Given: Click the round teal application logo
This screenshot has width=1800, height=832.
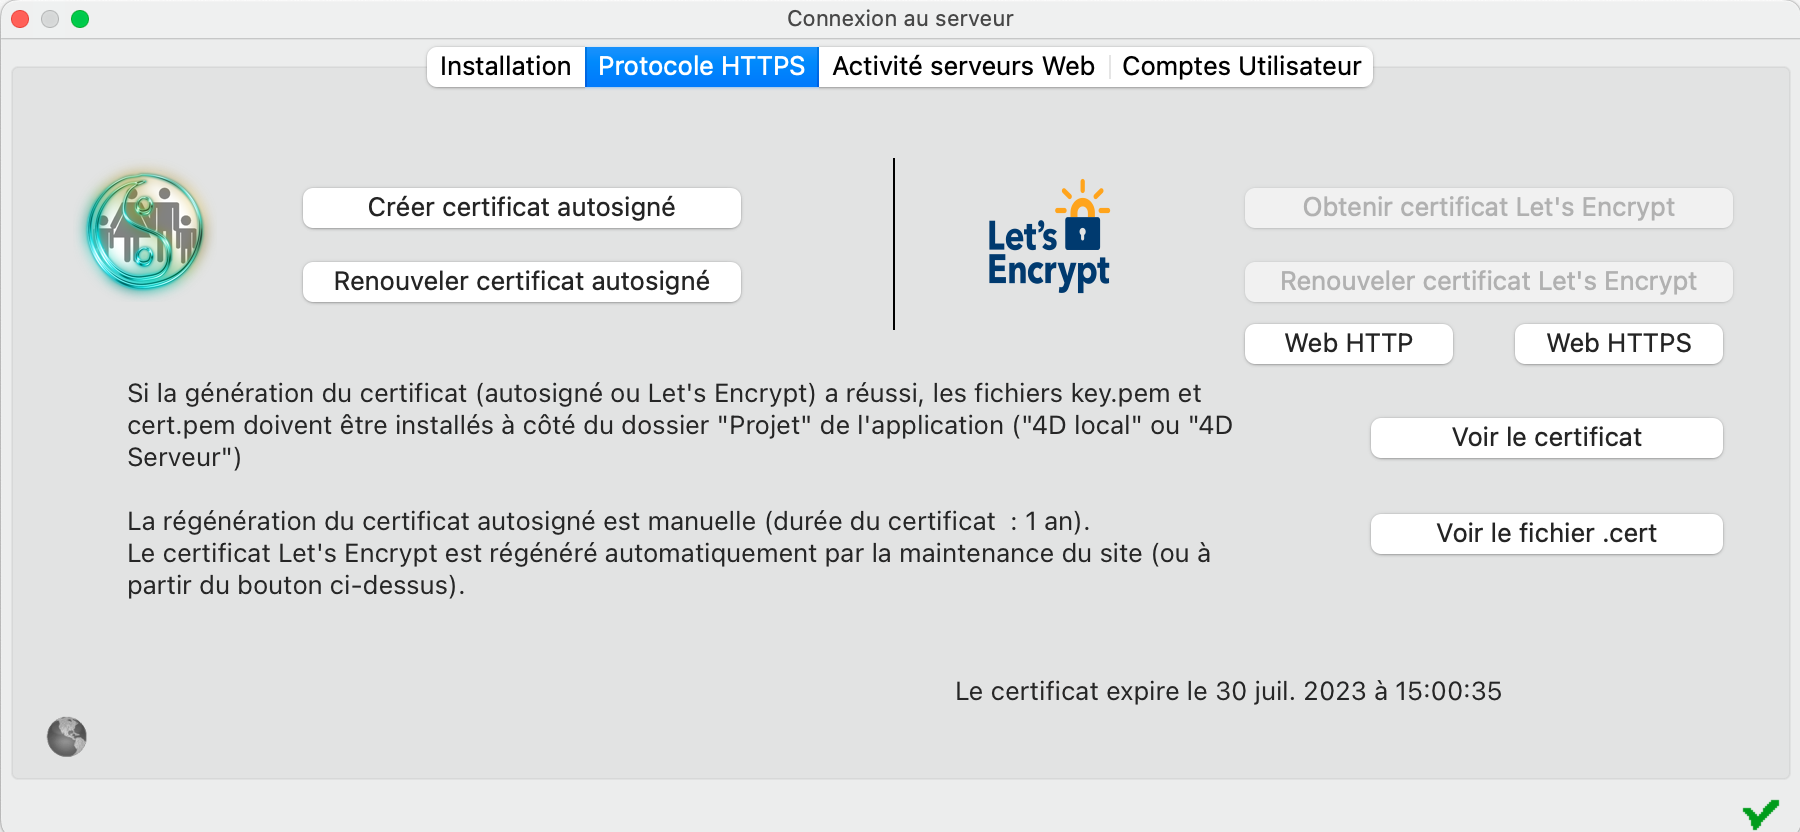Looking at the screenshot, I should 145,232.
